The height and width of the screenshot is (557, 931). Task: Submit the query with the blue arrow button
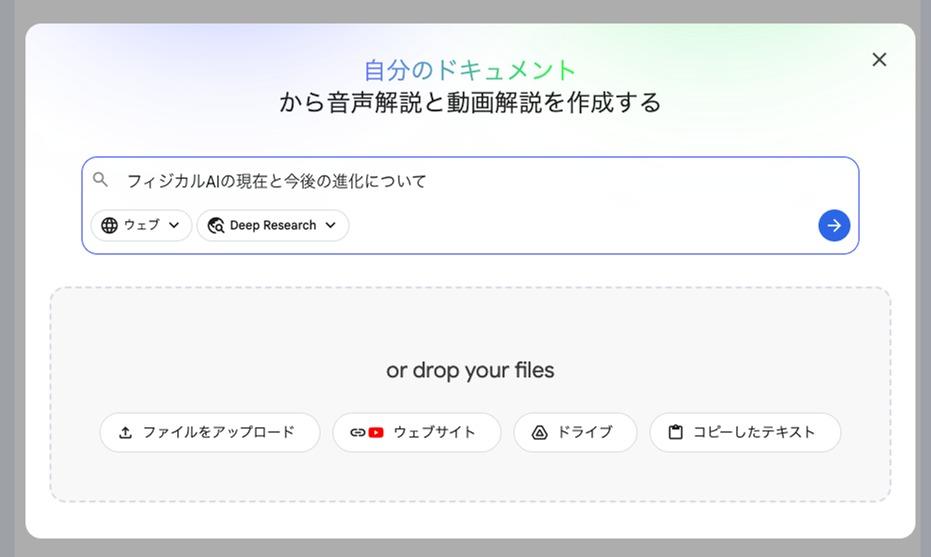(834, 225)
